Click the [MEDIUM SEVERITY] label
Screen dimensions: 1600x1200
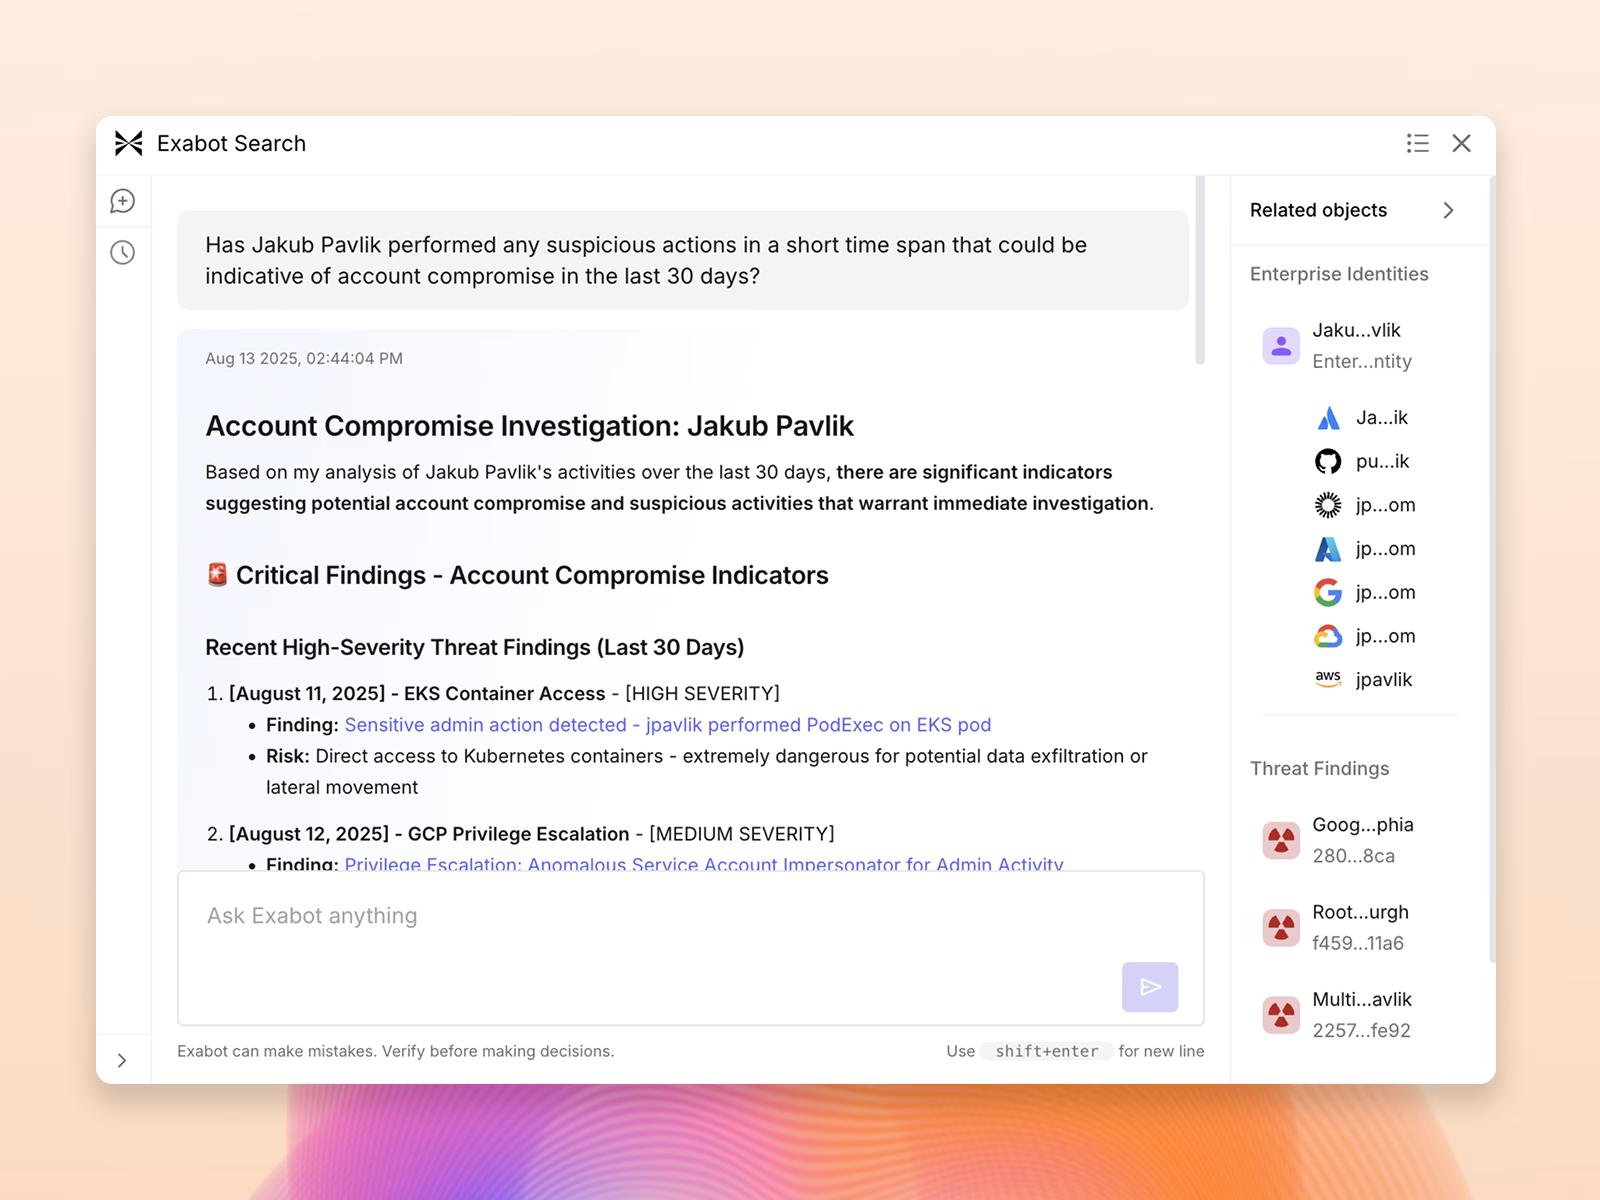coord(742,834)
